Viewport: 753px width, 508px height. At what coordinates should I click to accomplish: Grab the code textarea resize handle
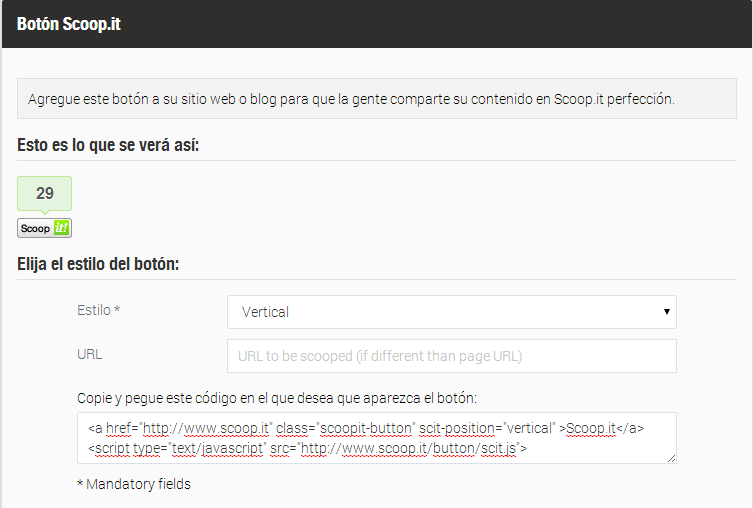[671, 459]
